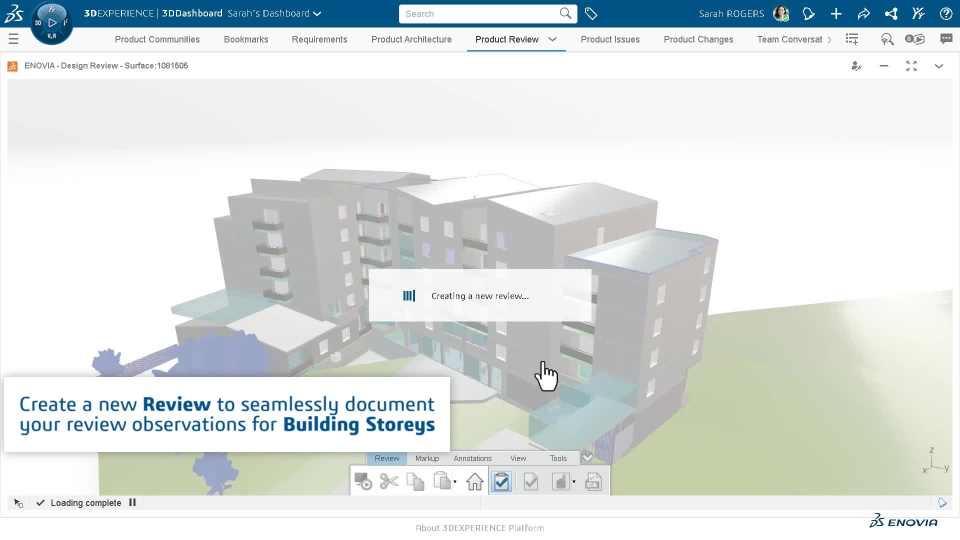This screenshot has height=540, width=960.
Task: Click the add tab list icon
Action: tap(852, 39)
